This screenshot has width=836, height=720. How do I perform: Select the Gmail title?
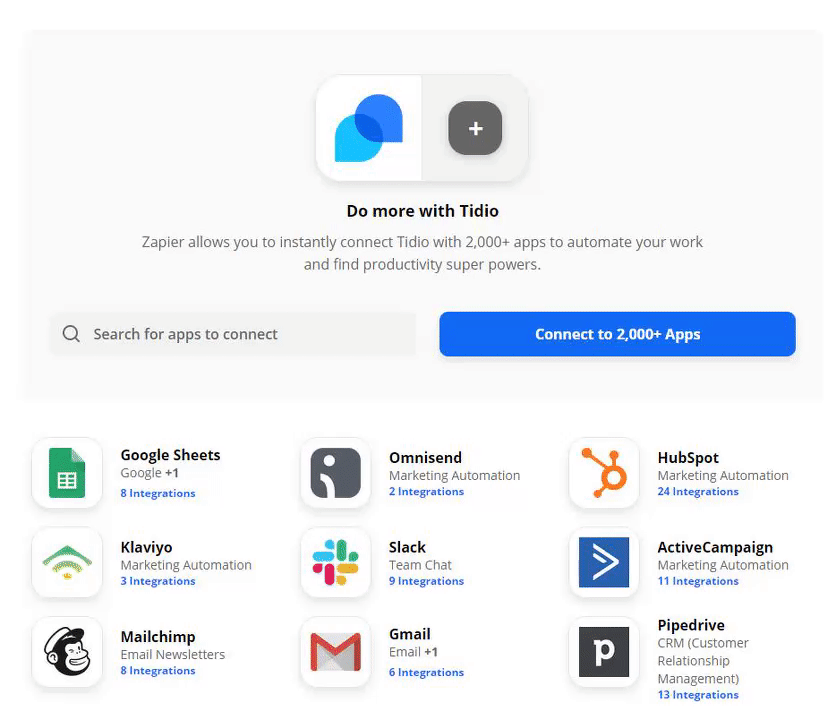(409, 634)
